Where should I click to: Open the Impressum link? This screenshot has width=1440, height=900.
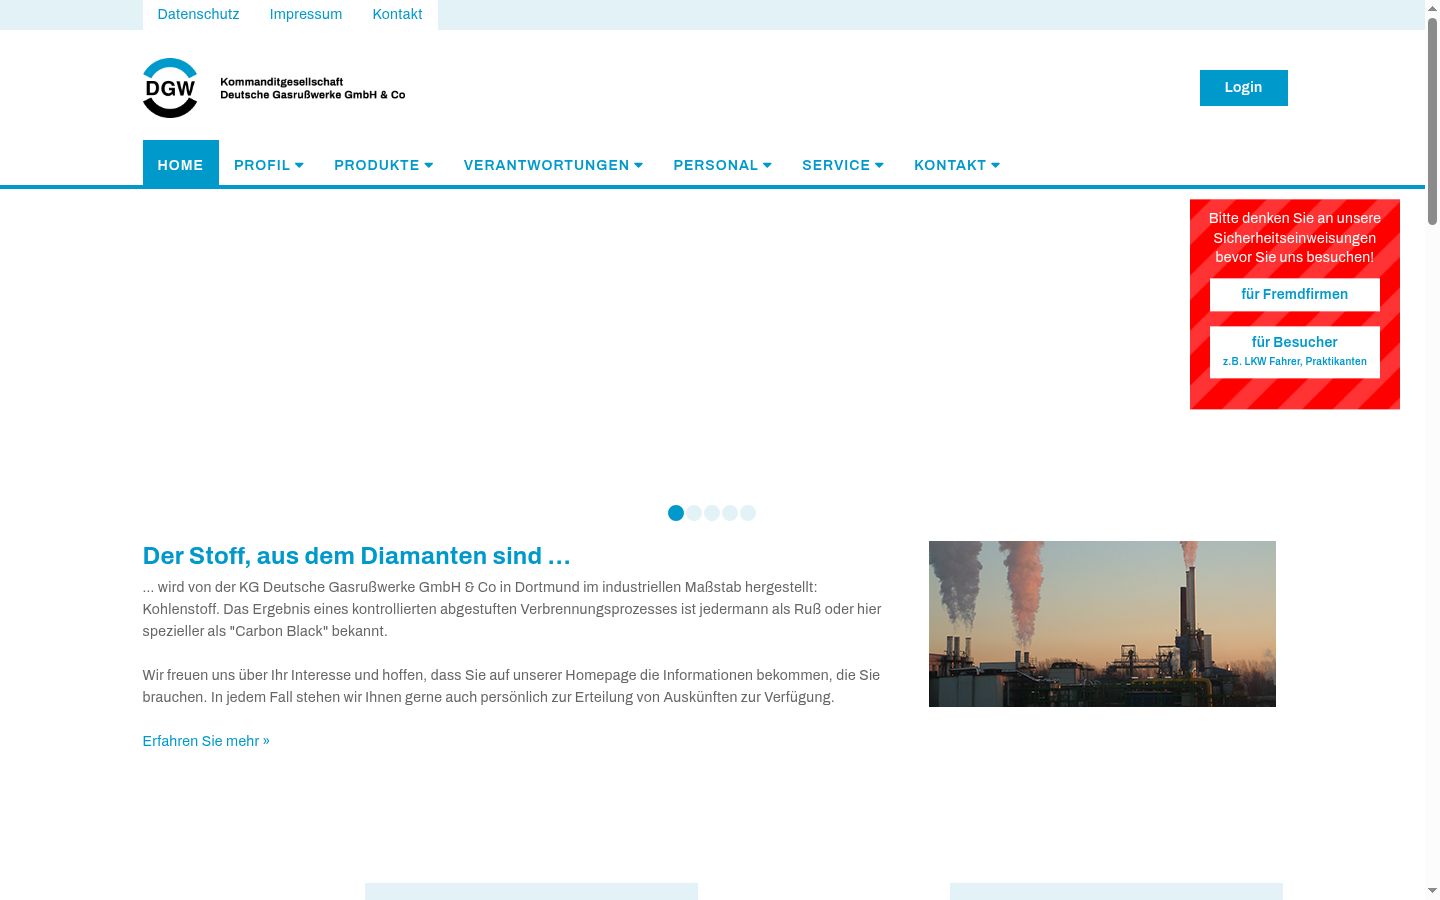[306, 14]
